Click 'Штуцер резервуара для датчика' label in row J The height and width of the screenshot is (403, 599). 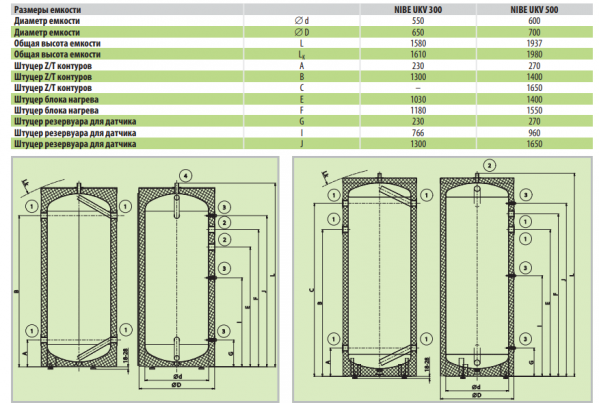75,144
